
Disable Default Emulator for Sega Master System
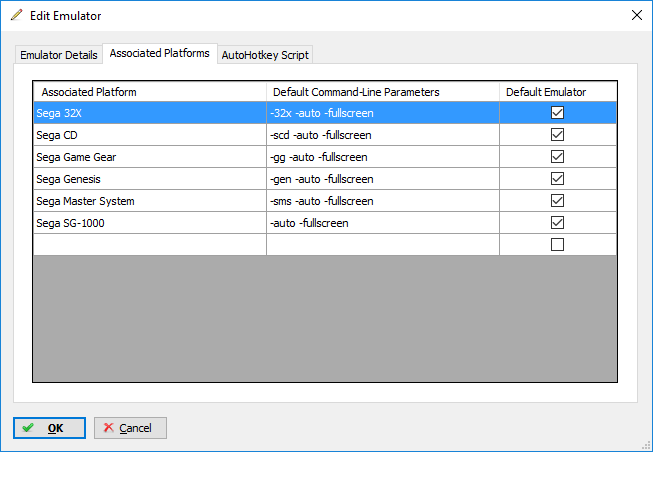click(x=557, y=201)
